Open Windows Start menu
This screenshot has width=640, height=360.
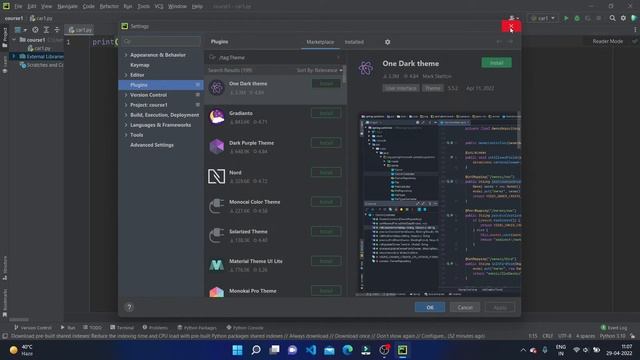coord(237,350)
